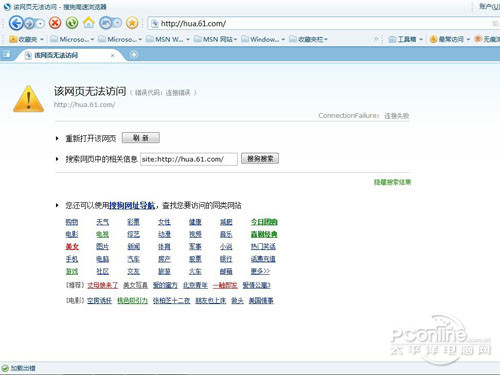Click the address bar showing http://hua.61.com/
This screenshot has width=500, height=375.
[x=323, y=23]
